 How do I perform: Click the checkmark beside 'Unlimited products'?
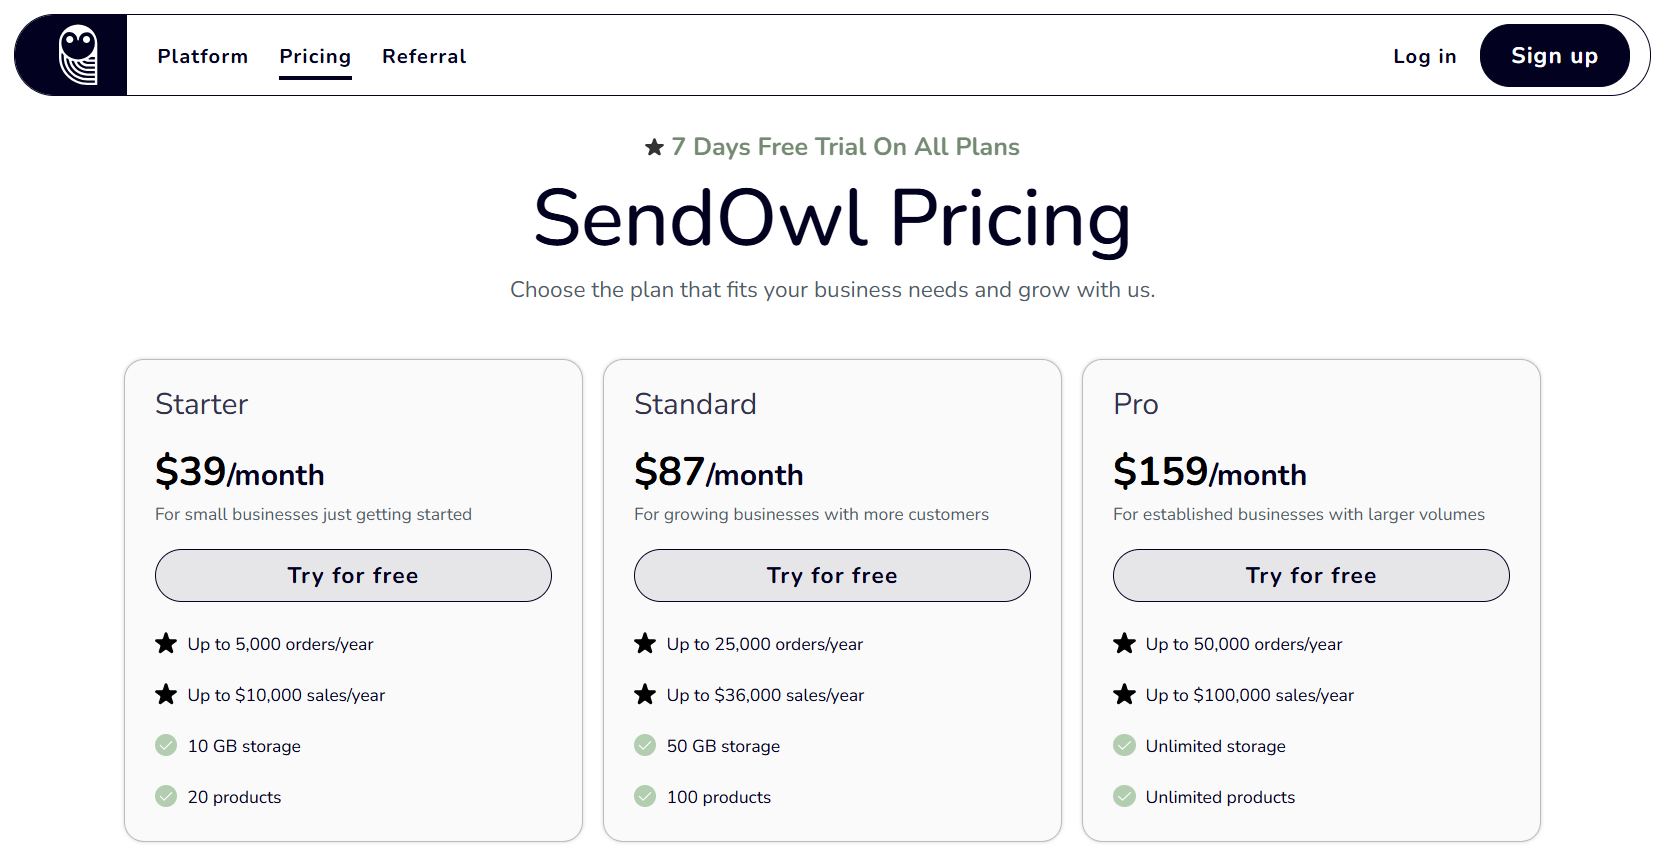click(x=1124, y=796)
